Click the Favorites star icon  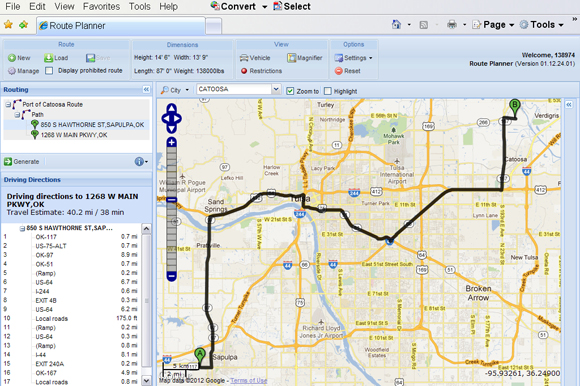[8, 25]
